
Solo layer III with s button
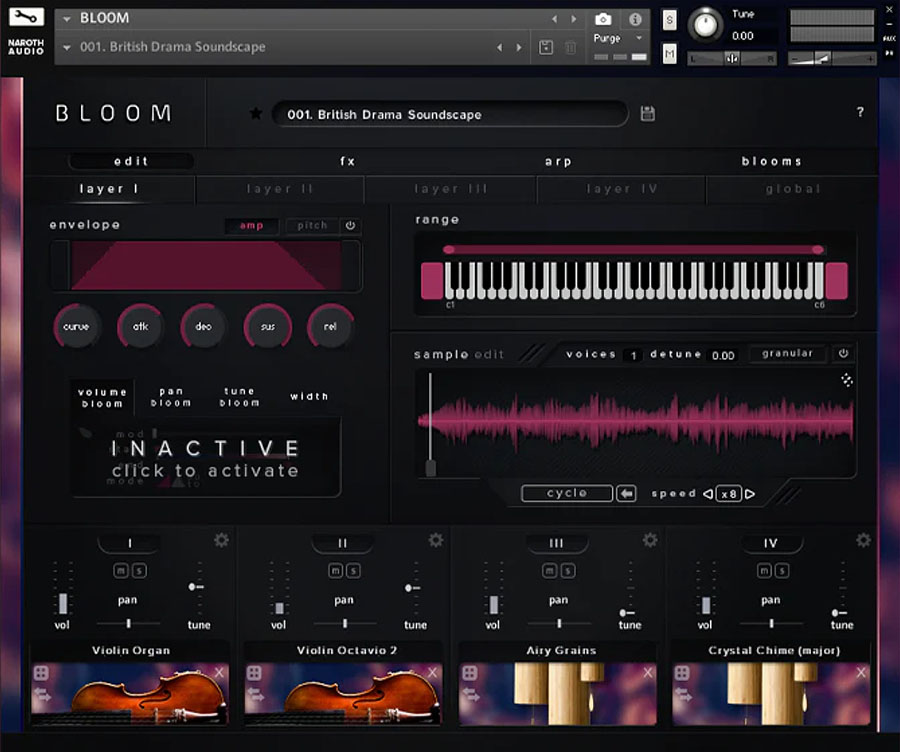[568, 571]
